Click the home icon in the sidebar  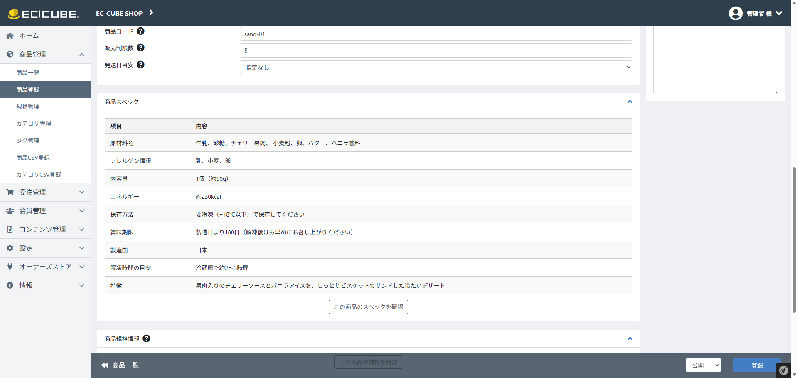coord(10,36)
